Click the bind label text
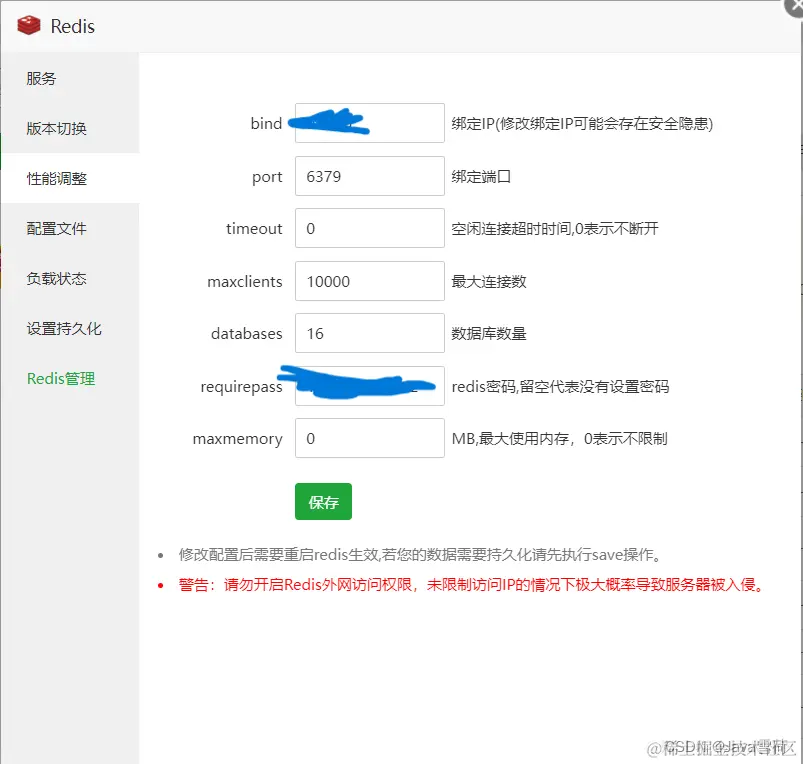This screenshot has width=803, height=764. [266, 123]
